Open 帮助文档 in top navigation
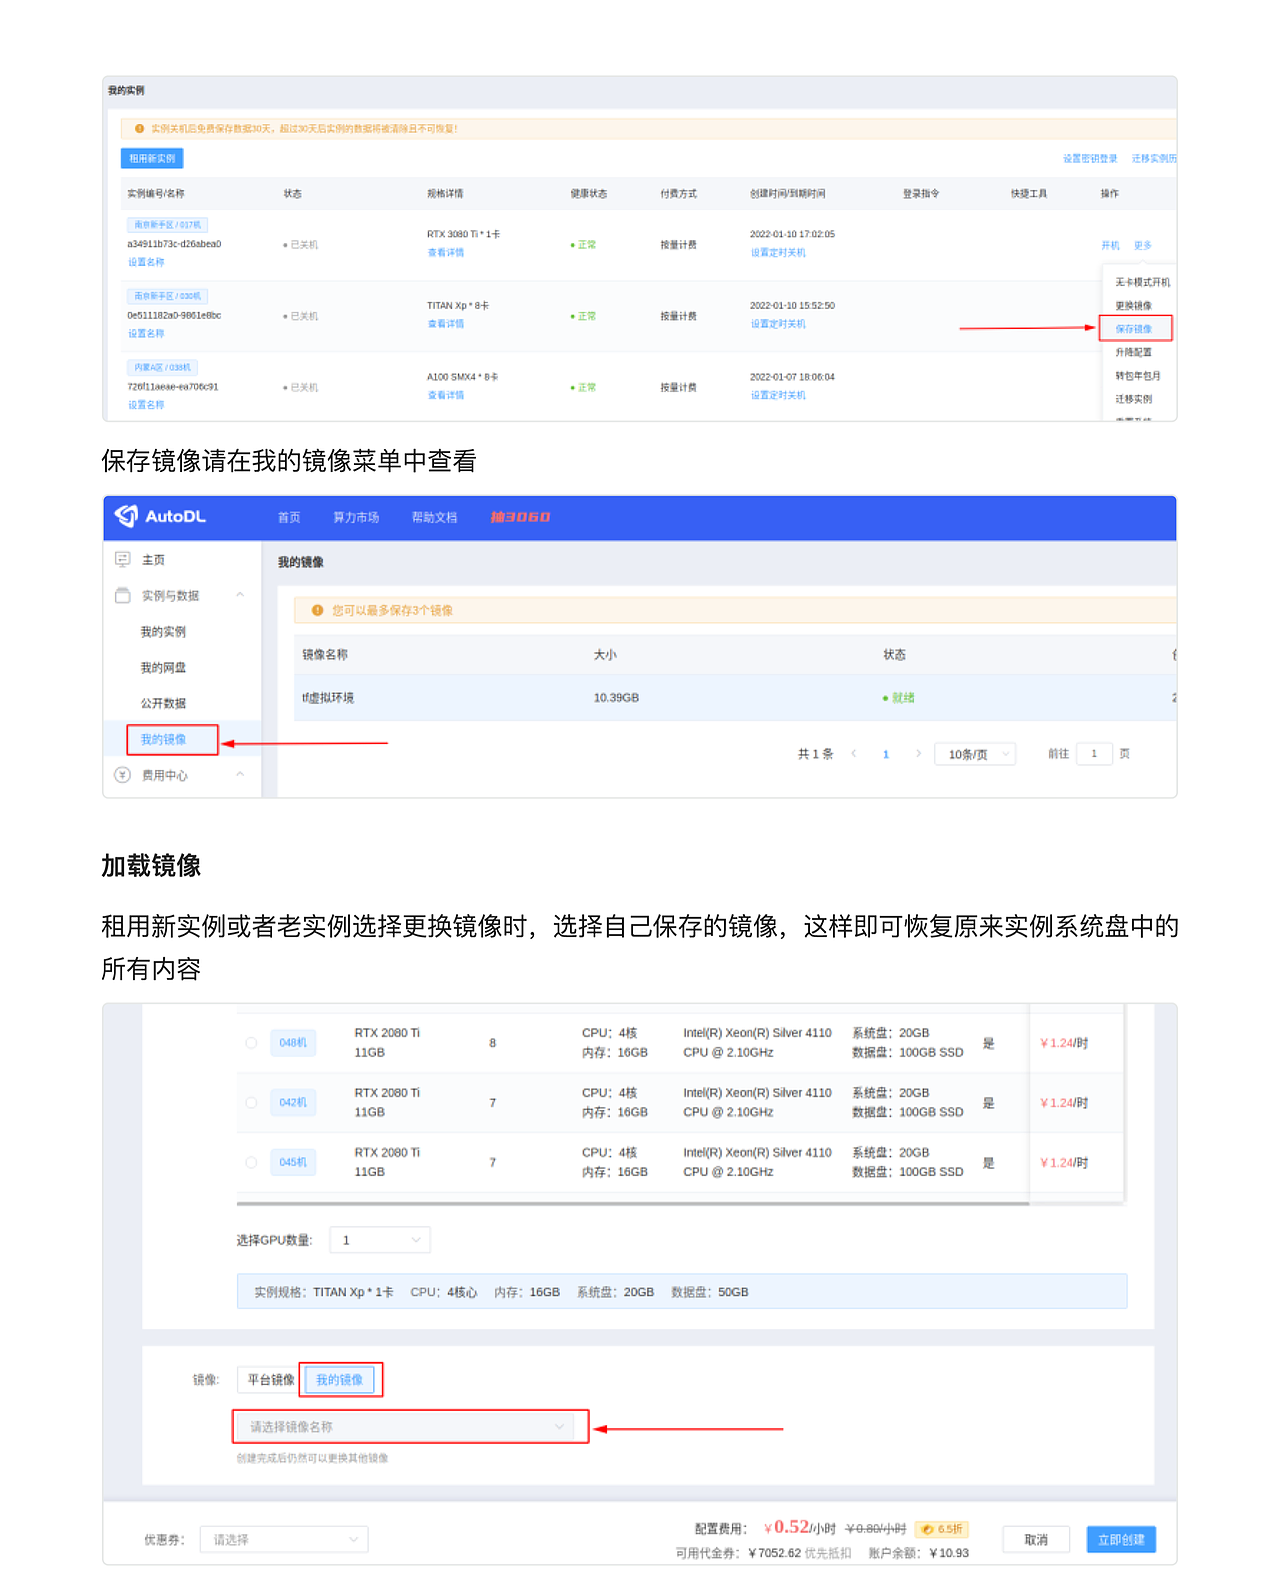 pyautogui.click(x=434, y=517)
